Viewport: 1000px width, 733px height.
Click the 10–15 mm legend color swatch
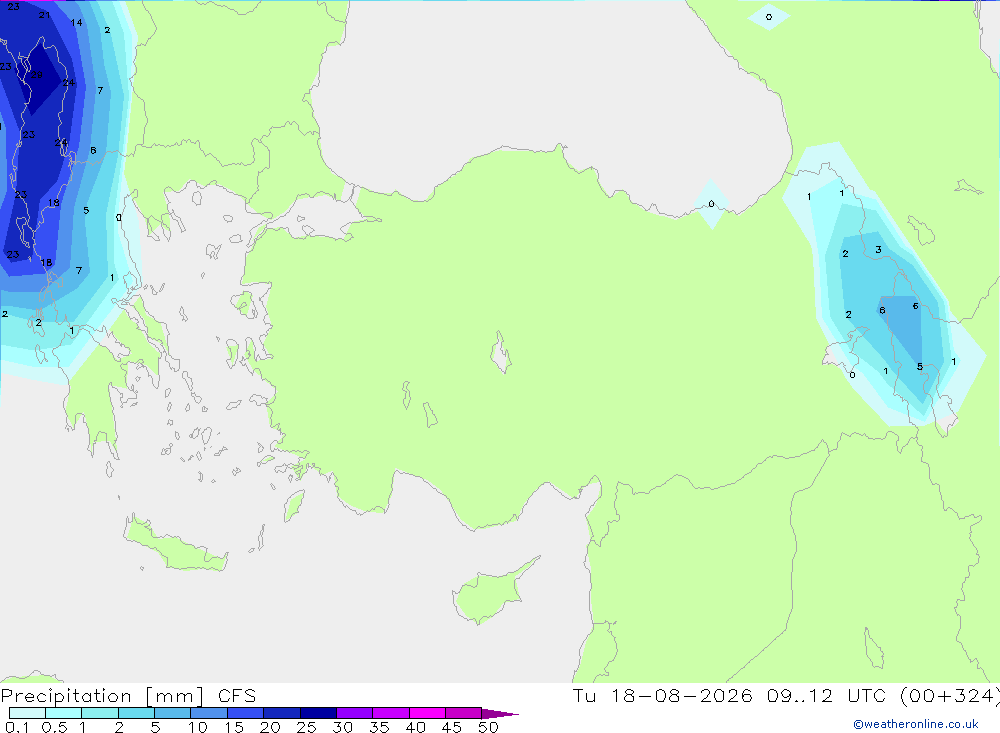pyautogui.click(x=209, y=713)
